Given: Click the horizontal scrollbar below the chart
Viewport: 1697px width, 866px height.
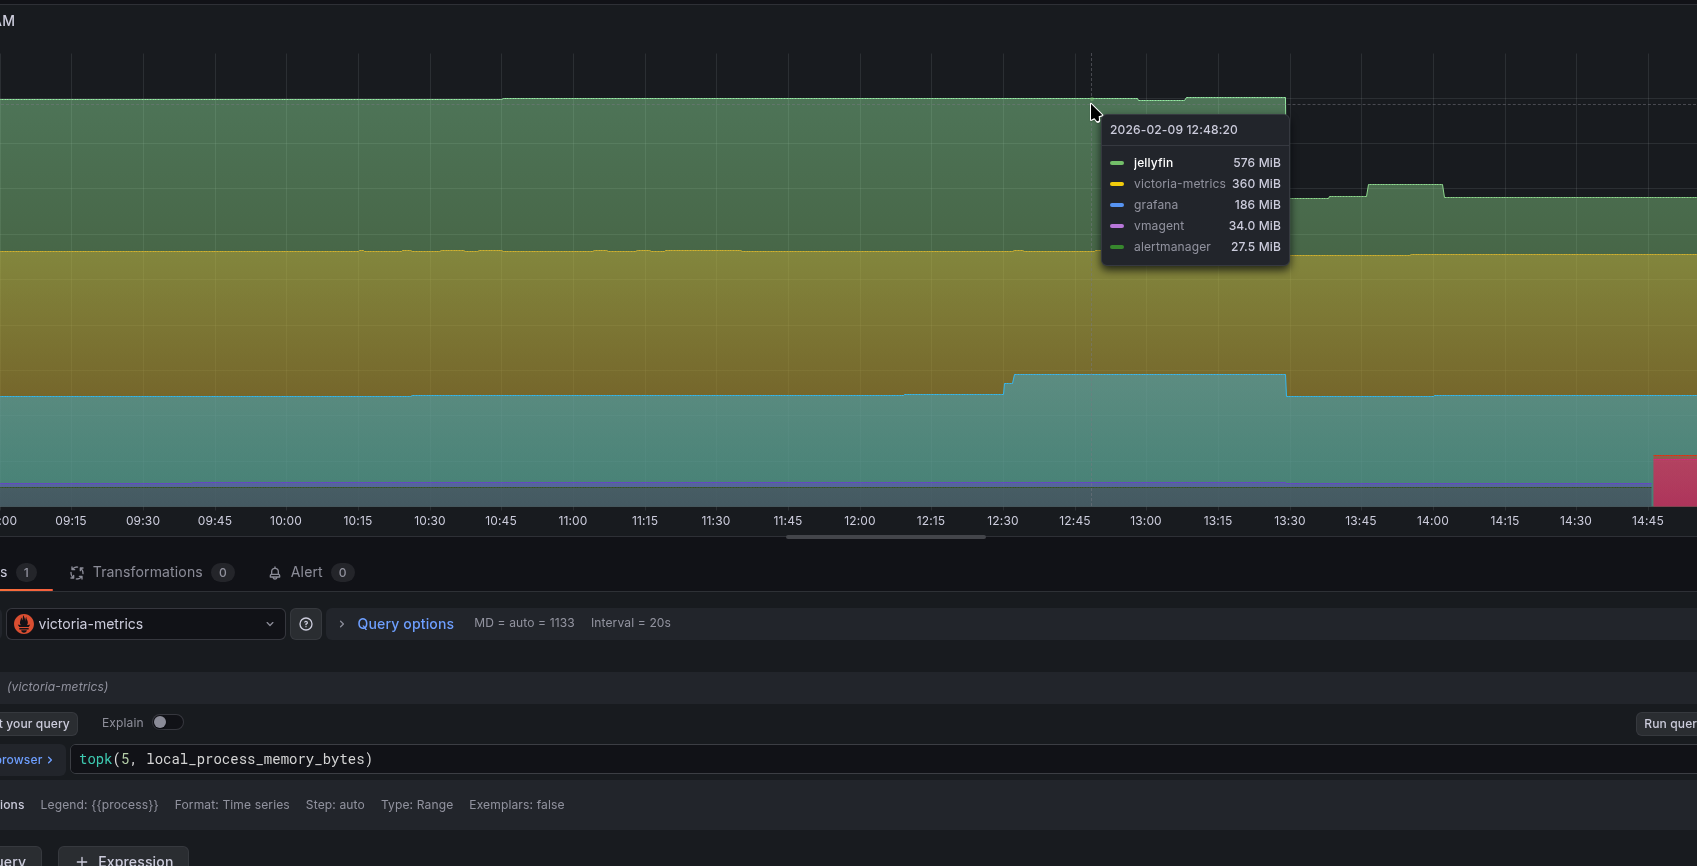Looking at the screenshot, I should tap(885, 537).
